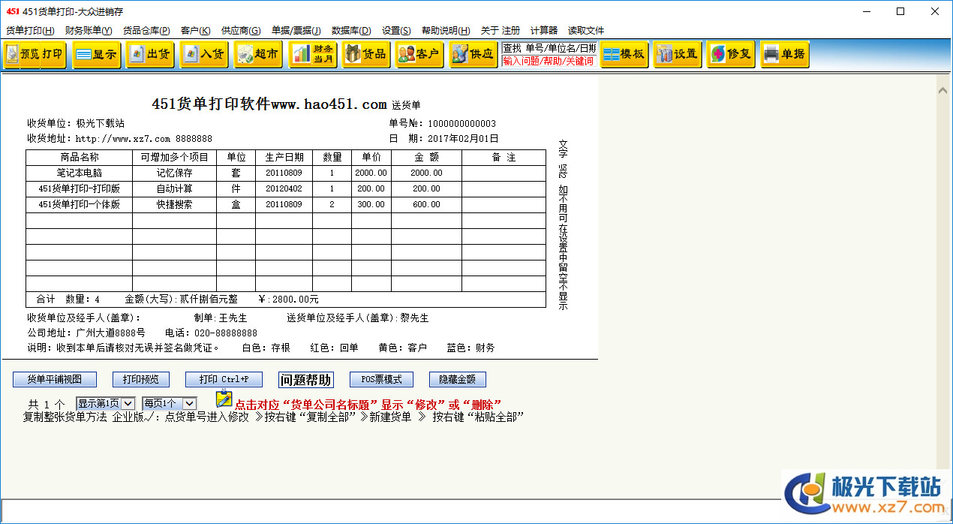
Task: Click the 20120402 production date cell
Action: point(284,188)
